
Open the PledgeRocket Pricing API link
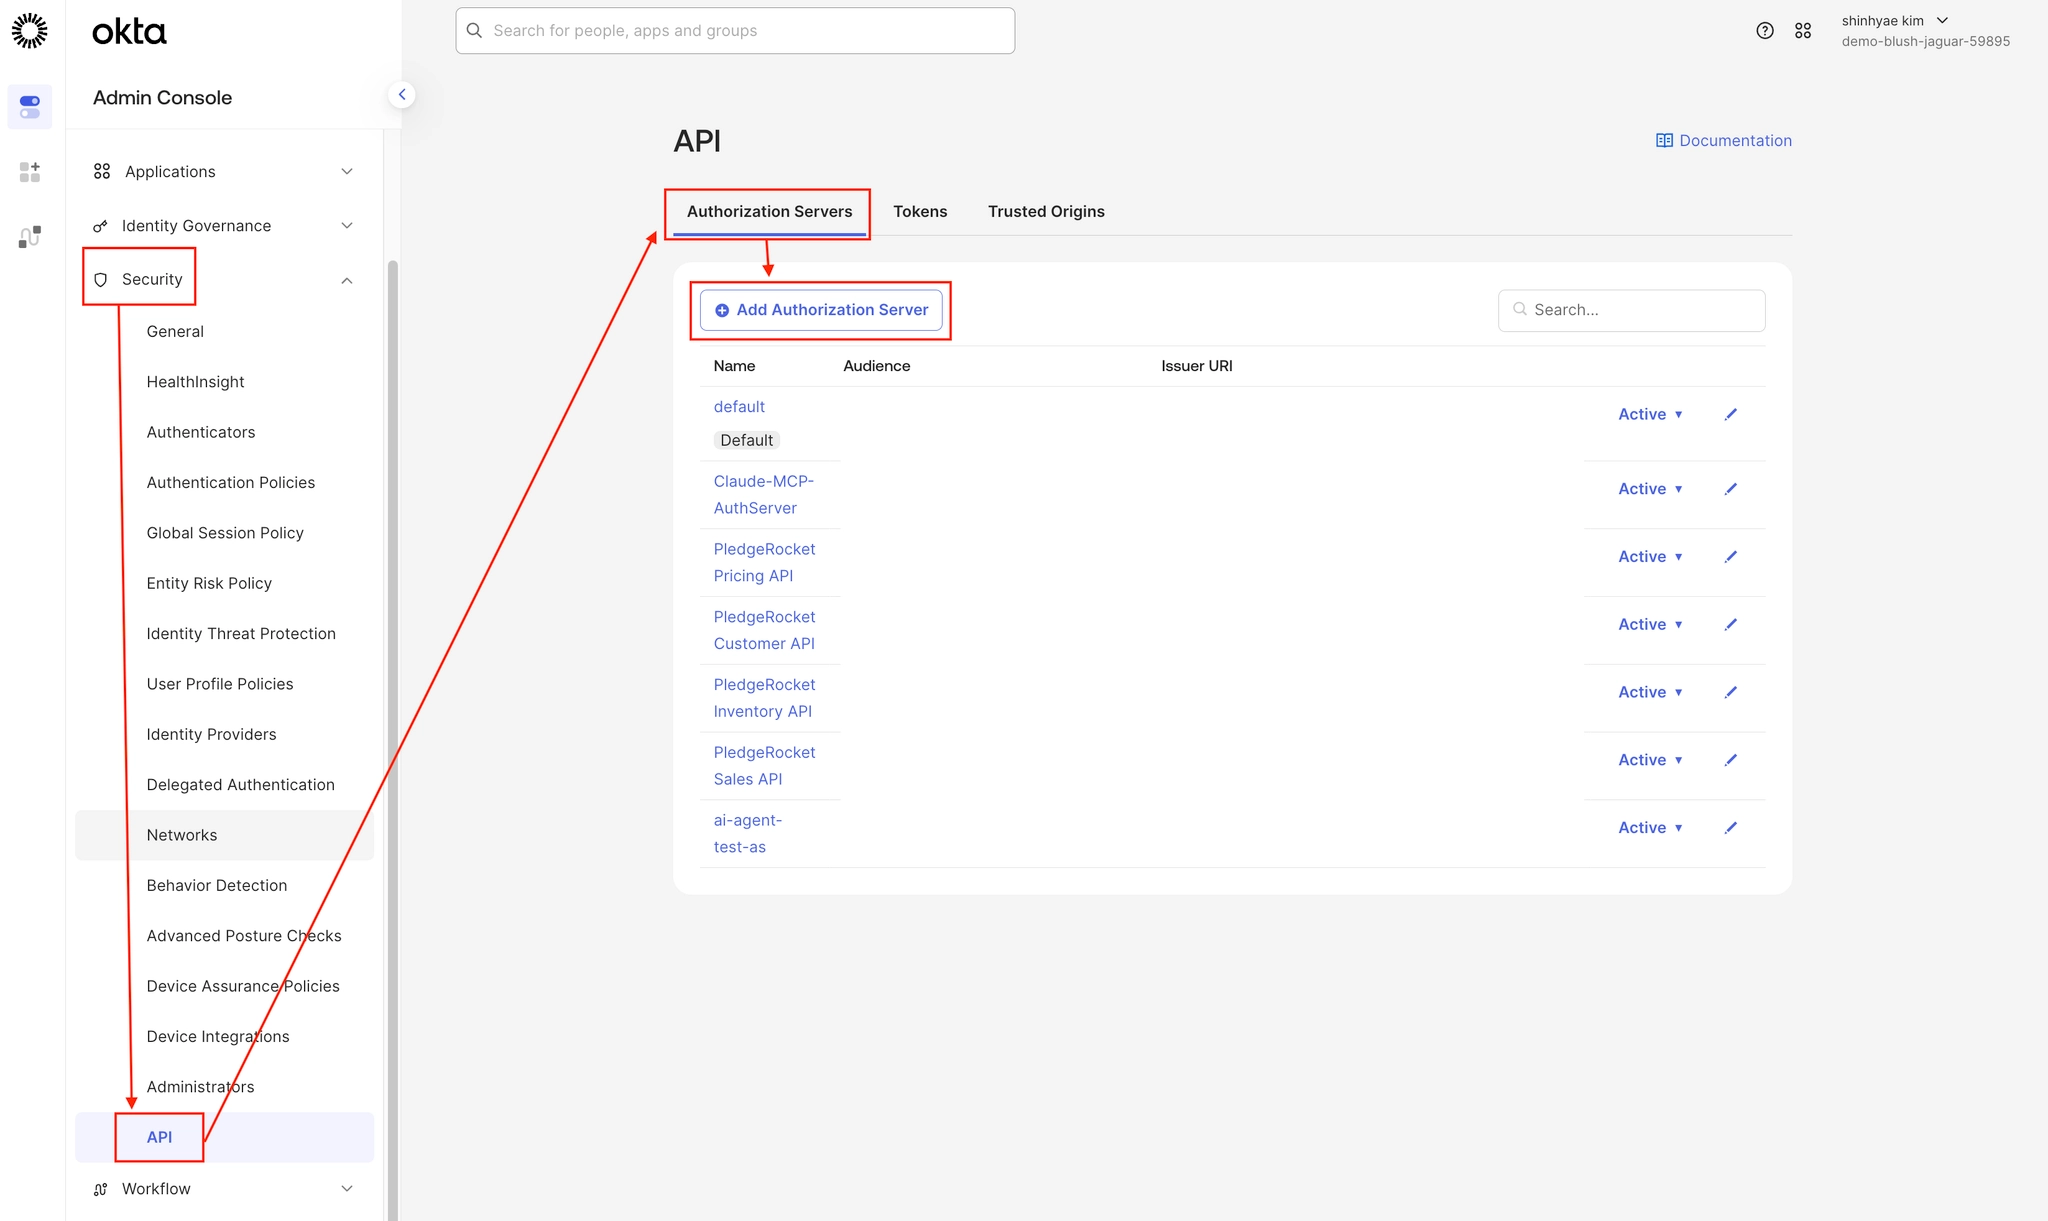pyautogui.click(x=764, y=563)
